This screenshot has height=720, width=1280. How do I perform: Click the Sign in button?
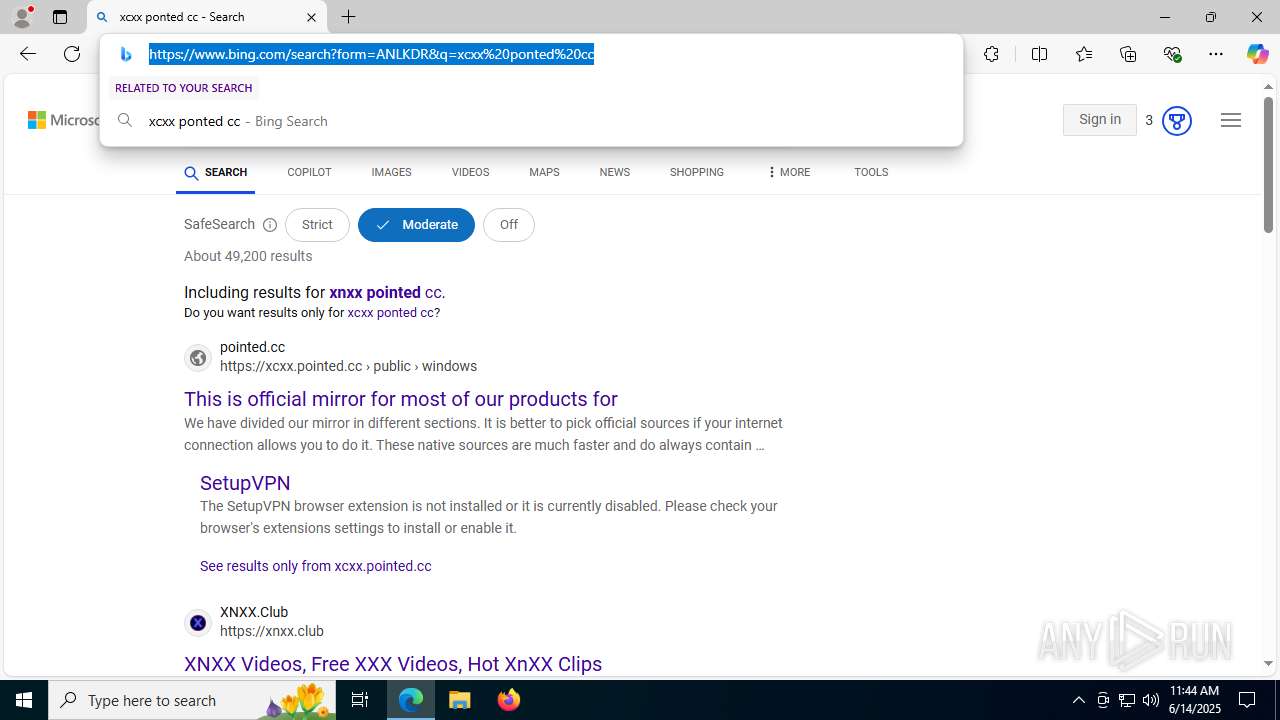pos(1099,120)
